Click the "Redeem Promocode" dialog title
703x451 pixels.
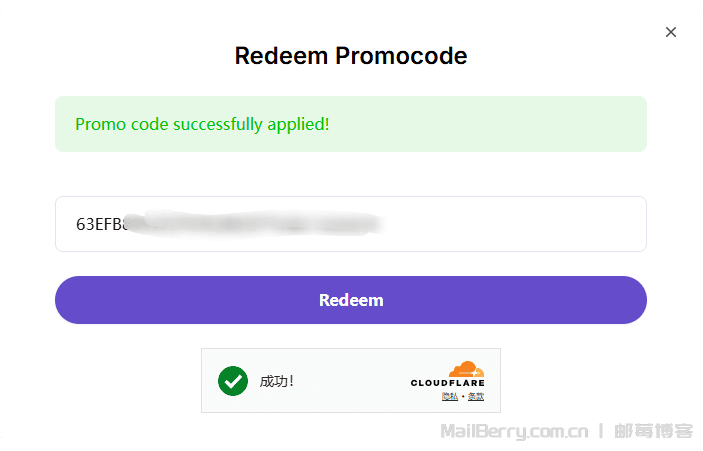point(351,56)
